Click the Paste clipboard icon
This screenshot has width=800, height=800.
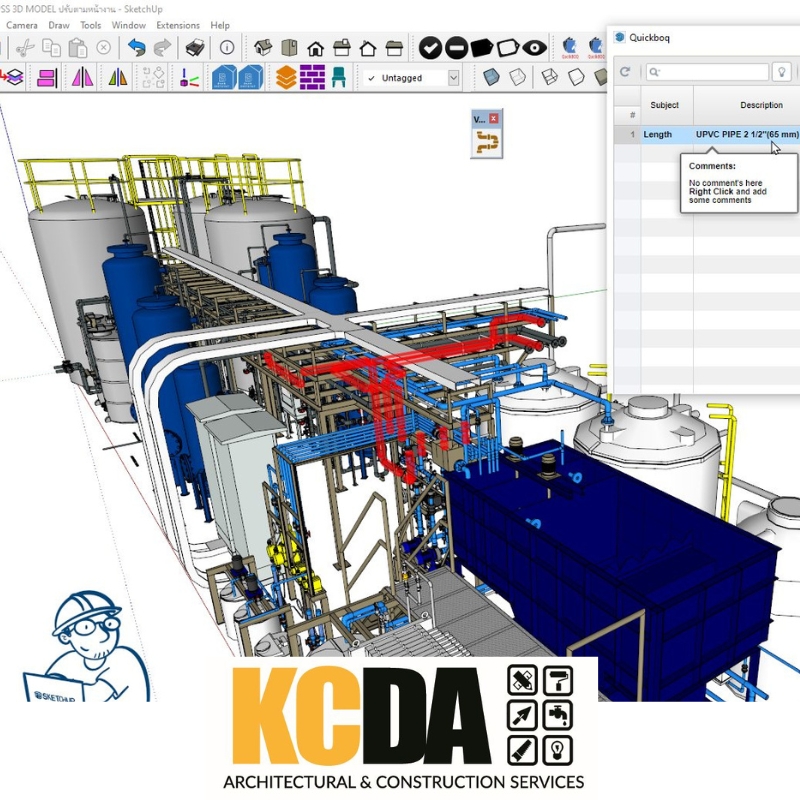pos(78,48)
